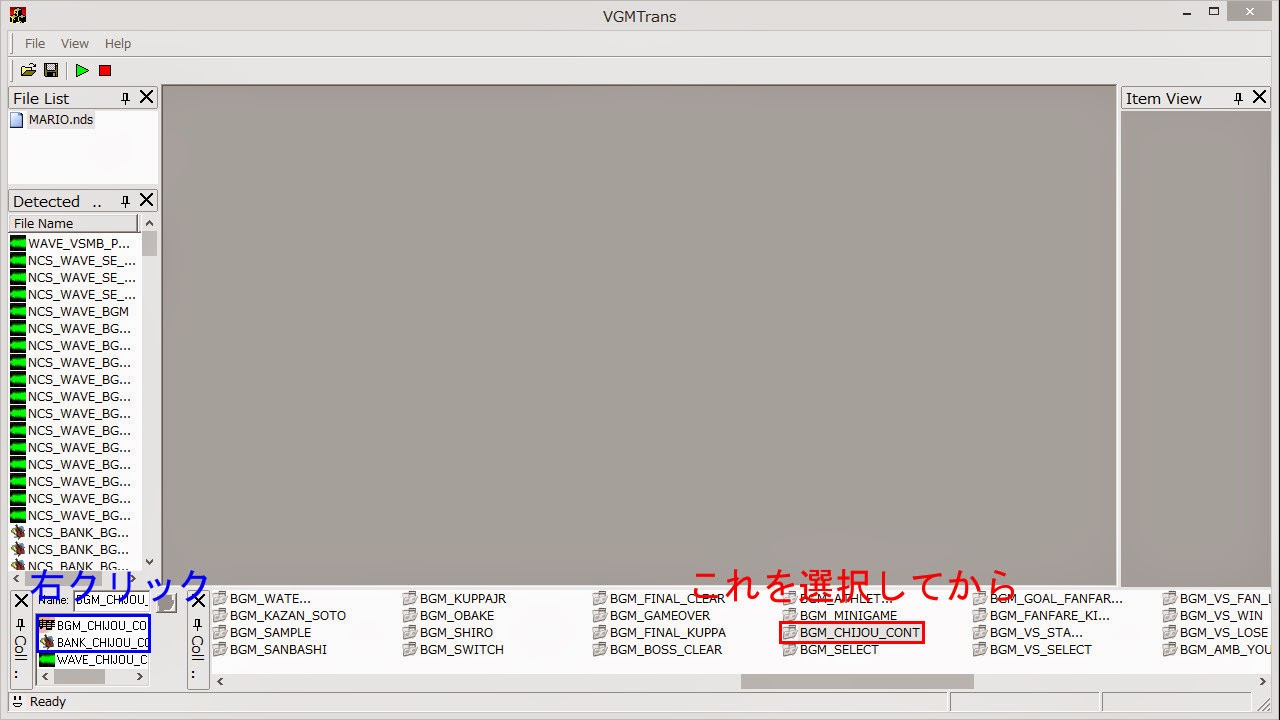Click the waveform icon beside WAVE_CHIJOU_C
The width and height of the screenshot is (1280, 720).
click(46, 659)
